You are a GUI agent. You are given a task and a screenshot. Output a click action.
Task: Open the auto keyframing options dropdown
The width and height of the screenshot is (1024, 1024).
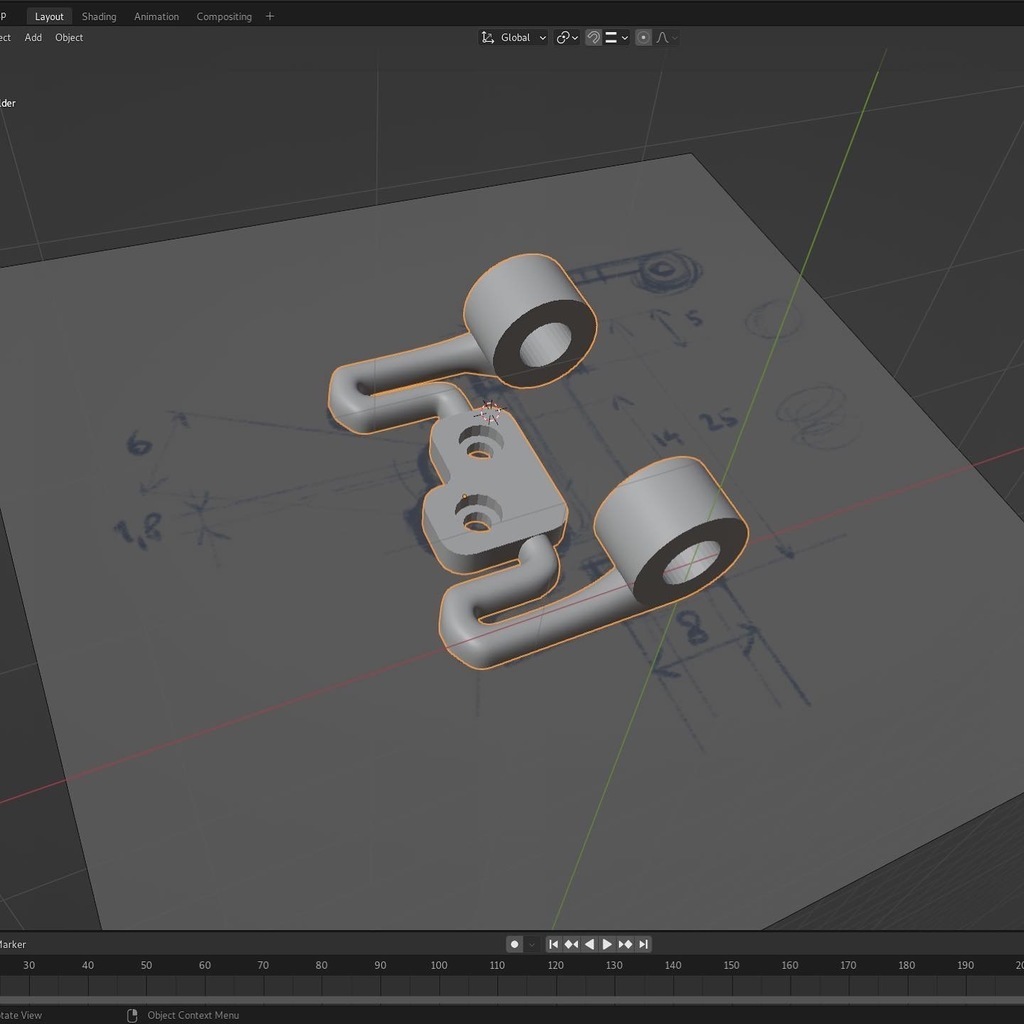[x=532, y=944]
